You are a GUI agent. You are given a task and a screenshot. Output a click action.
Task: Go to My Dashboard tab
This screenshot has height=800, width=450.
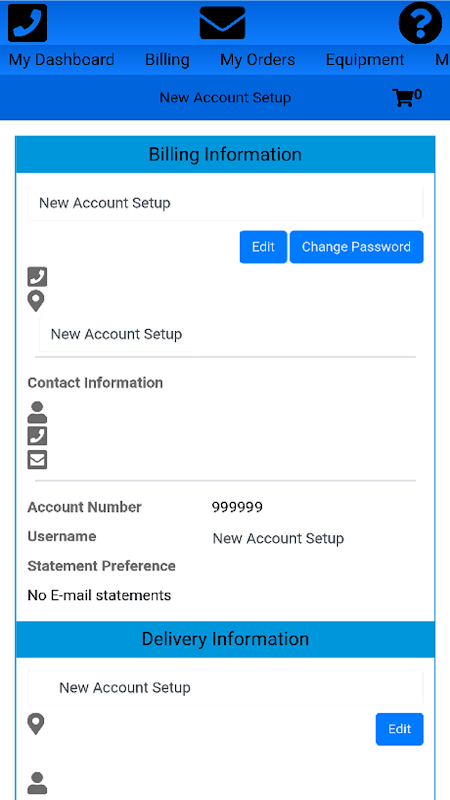pyautogui.click(x=62, y=60)
